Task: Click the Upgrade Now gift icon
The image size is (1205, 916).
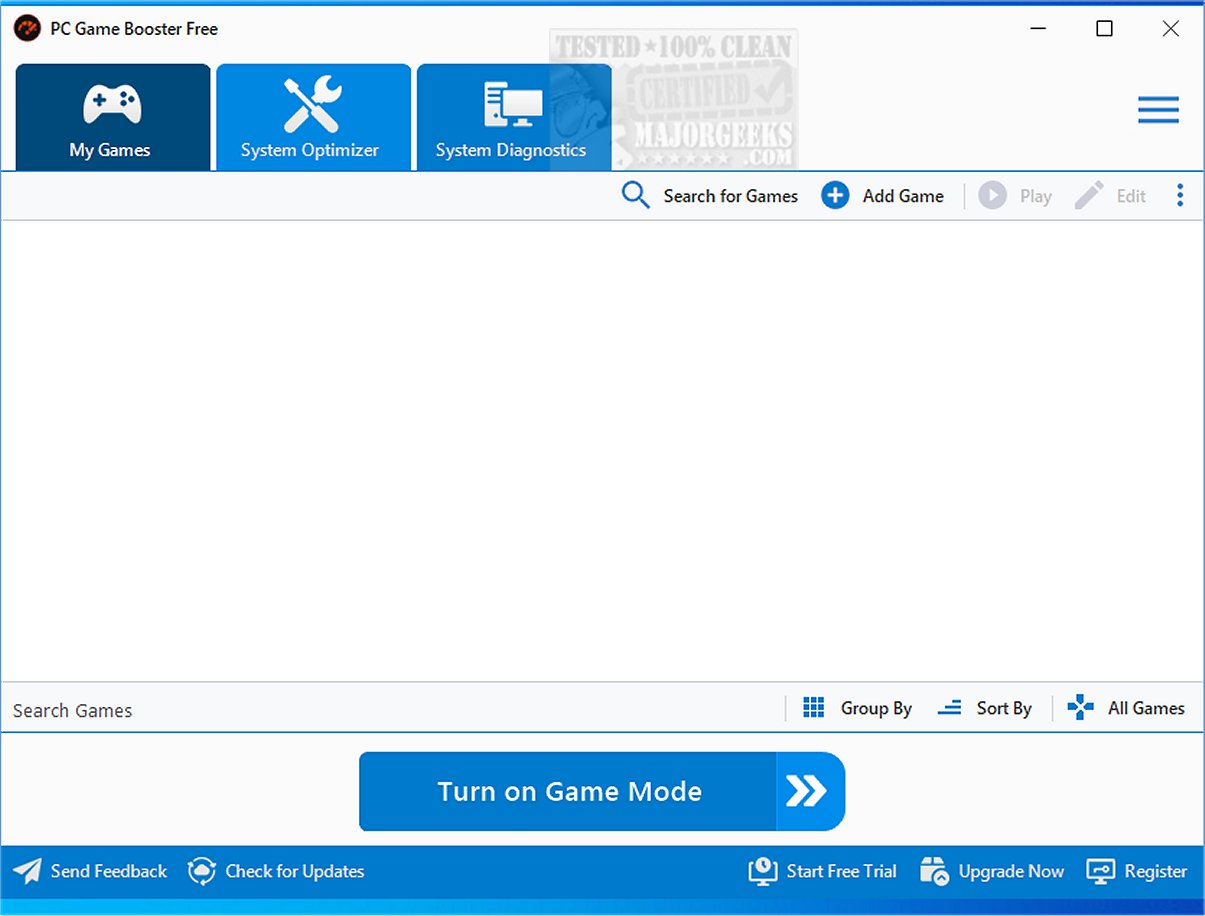Action: (934, 871)
